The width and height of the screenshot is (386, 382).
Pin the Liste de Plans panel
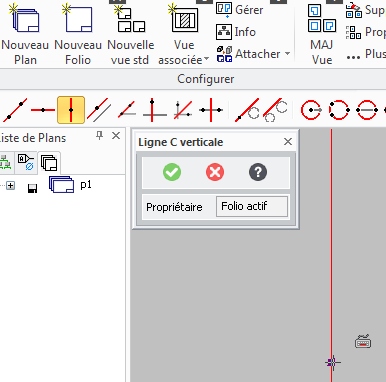99,135
